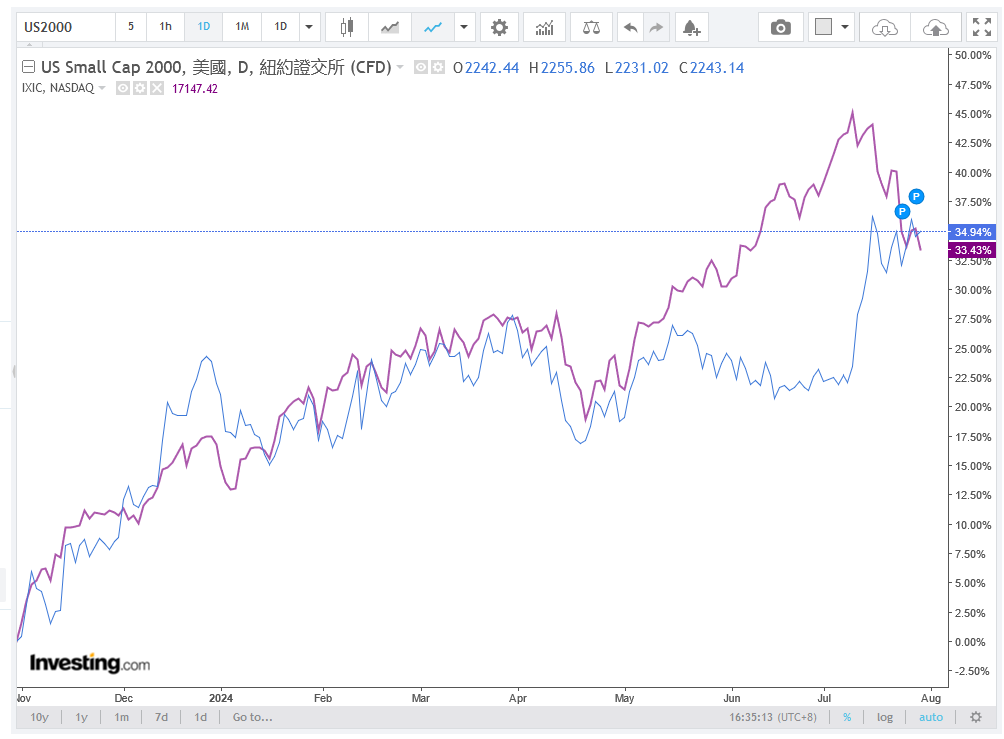Set the range to 1y

[82, 717]
